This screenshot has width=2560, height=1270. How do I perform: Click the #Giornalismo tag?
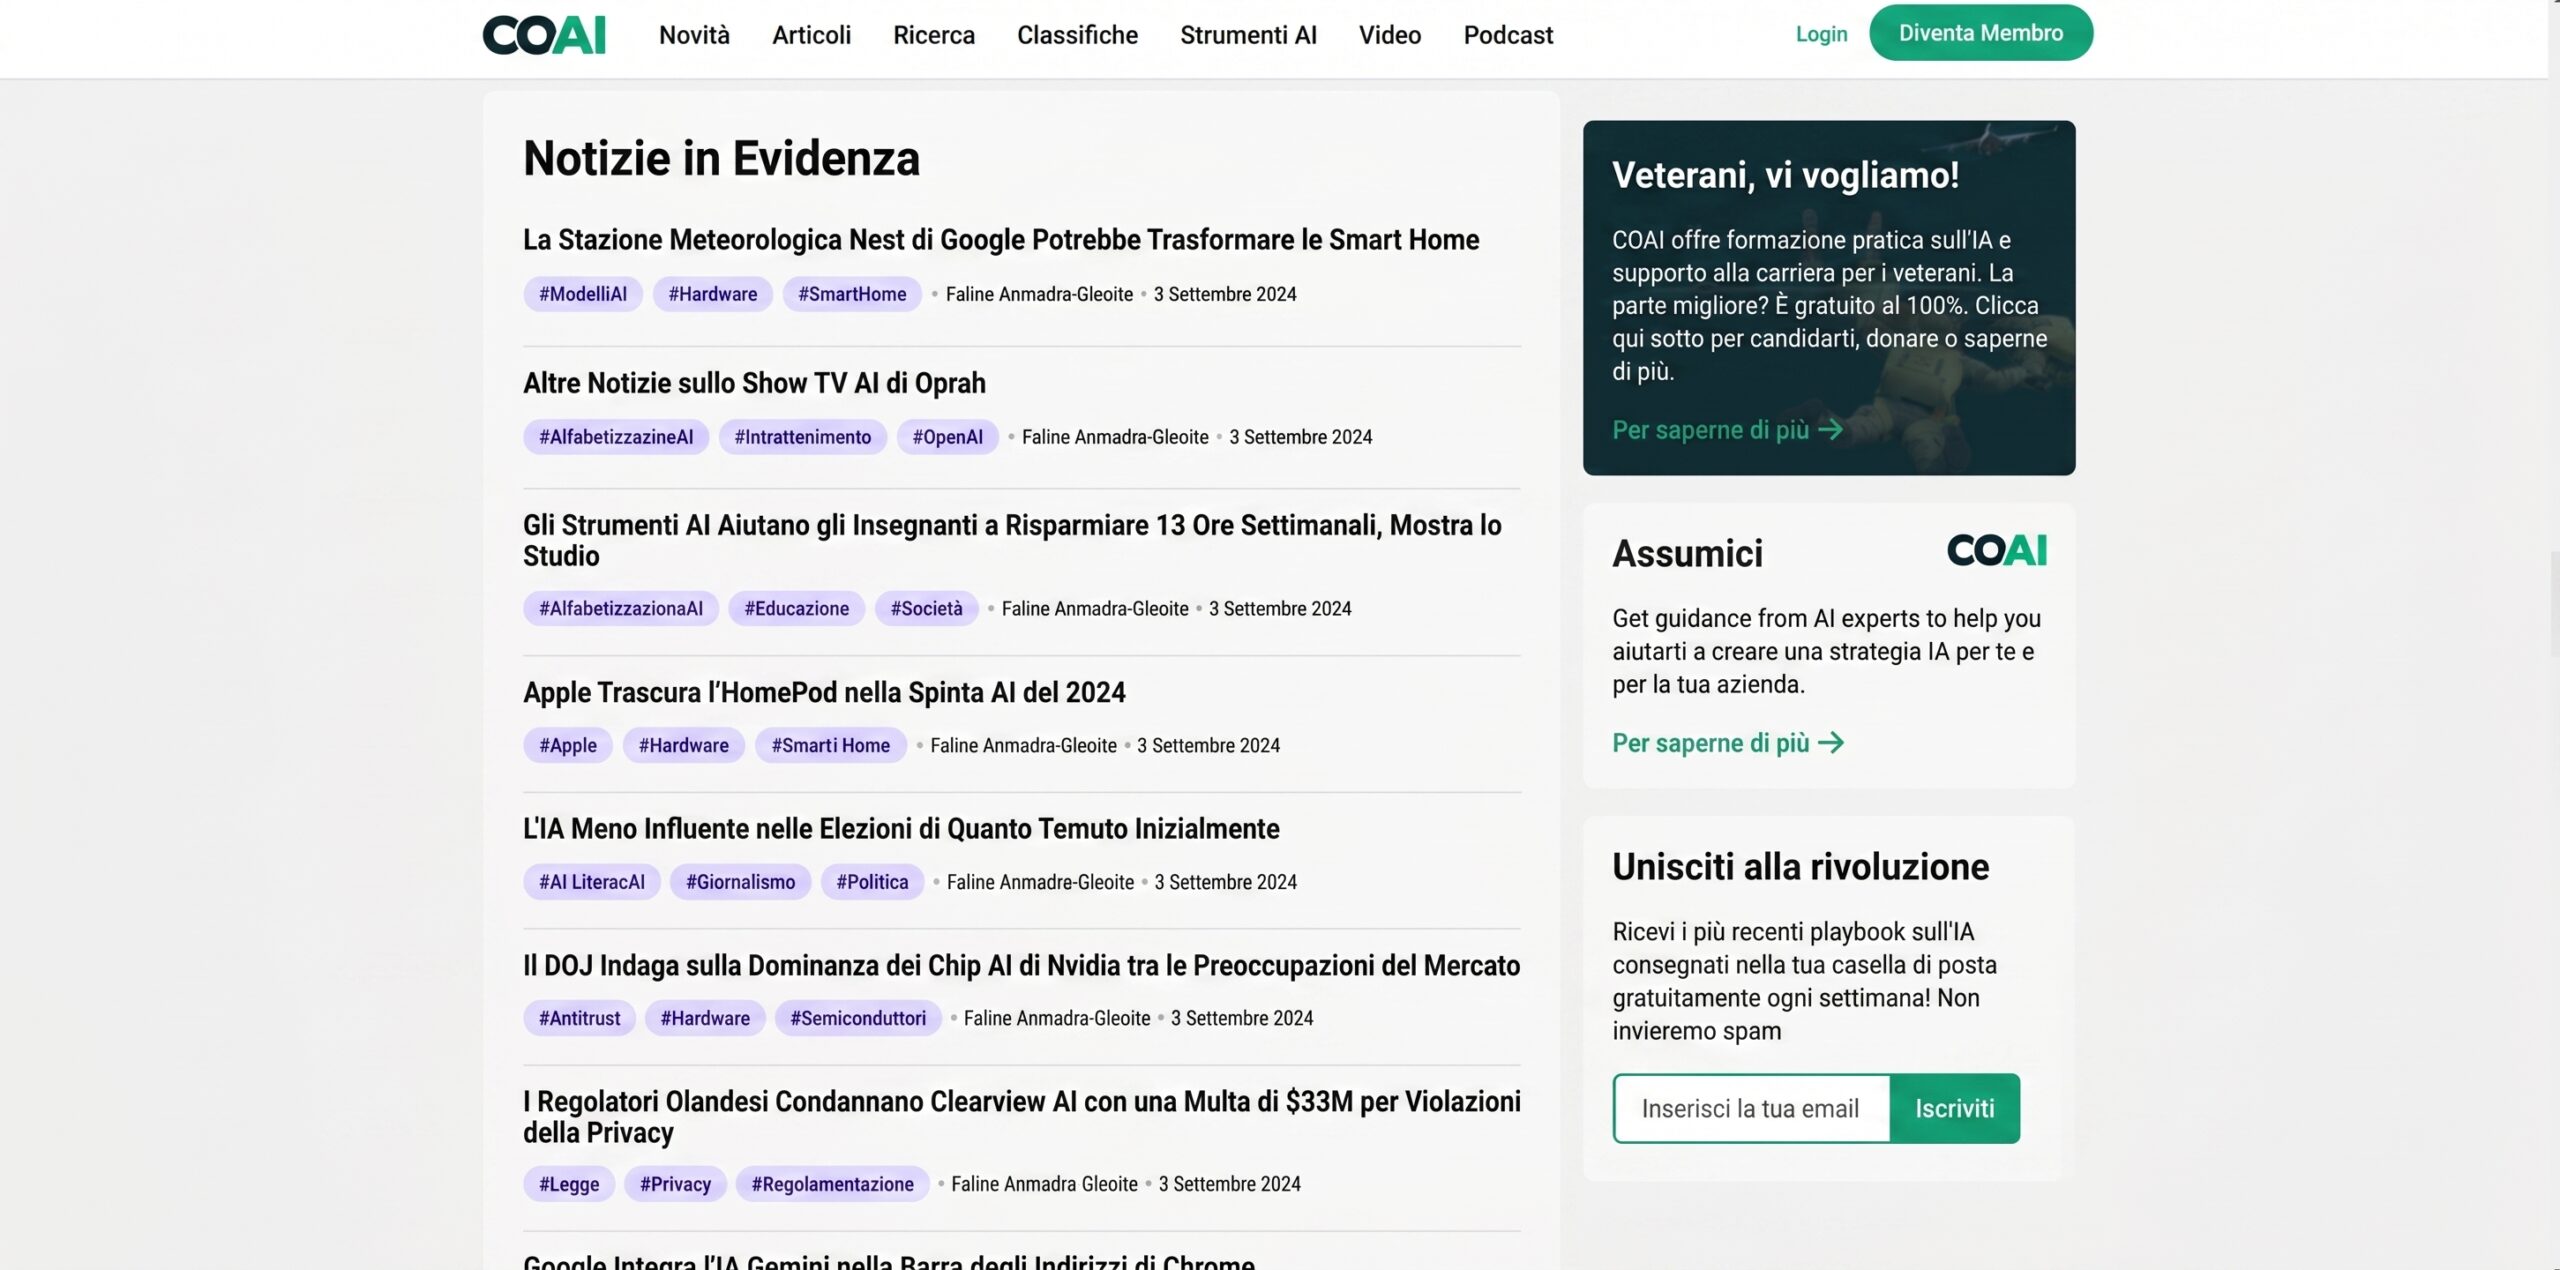[x=741, y=882]
